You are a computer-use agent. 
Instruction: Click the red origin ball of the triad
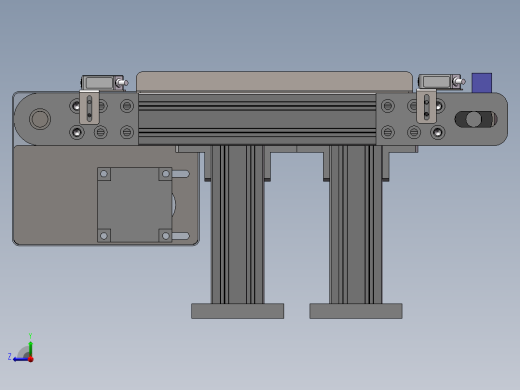31,359
